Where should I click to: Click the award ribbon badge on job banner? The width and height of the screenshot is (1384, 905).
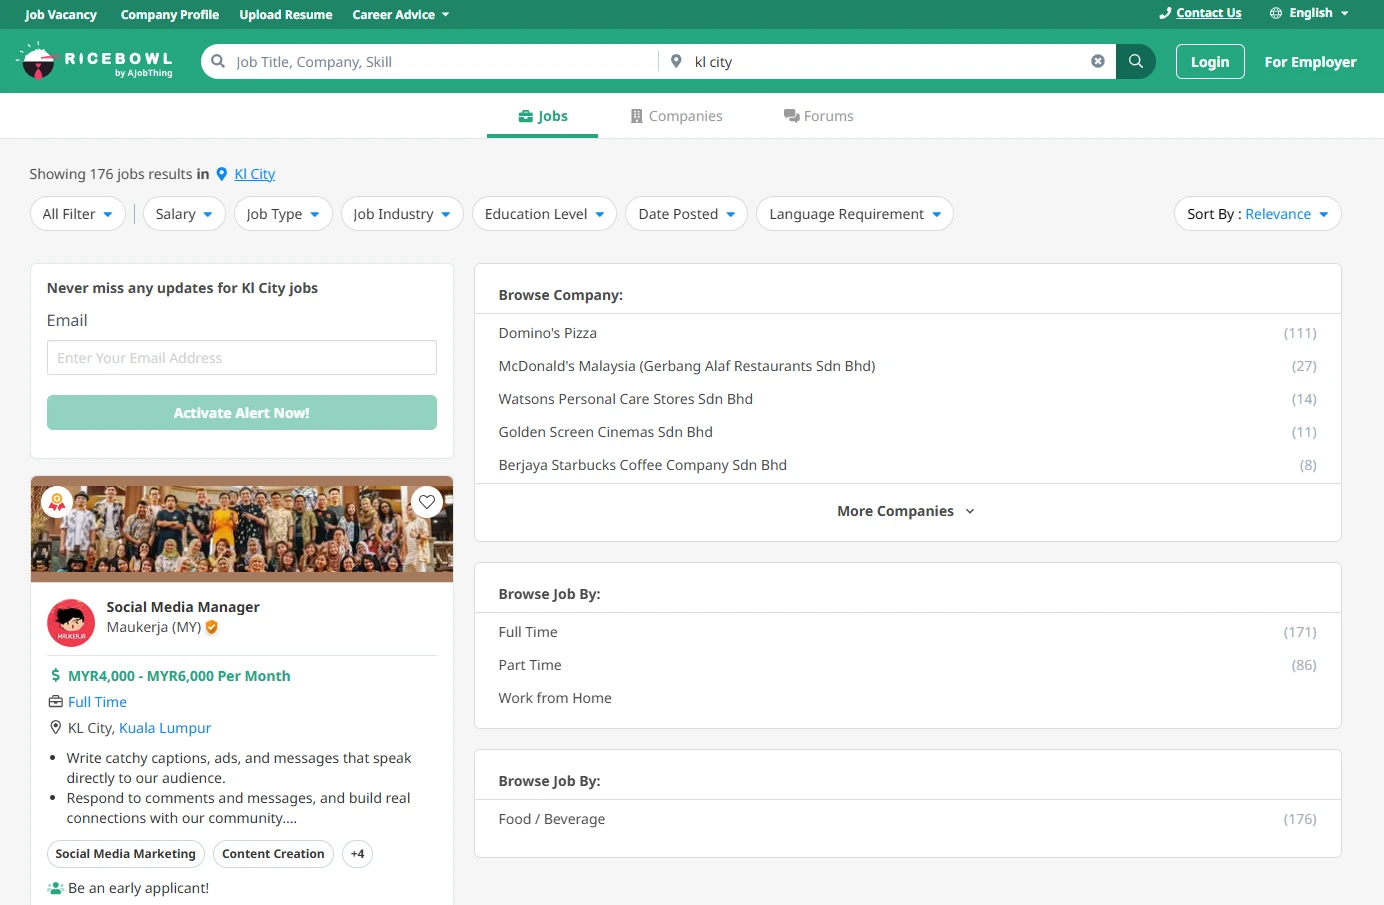click(57, 502)
